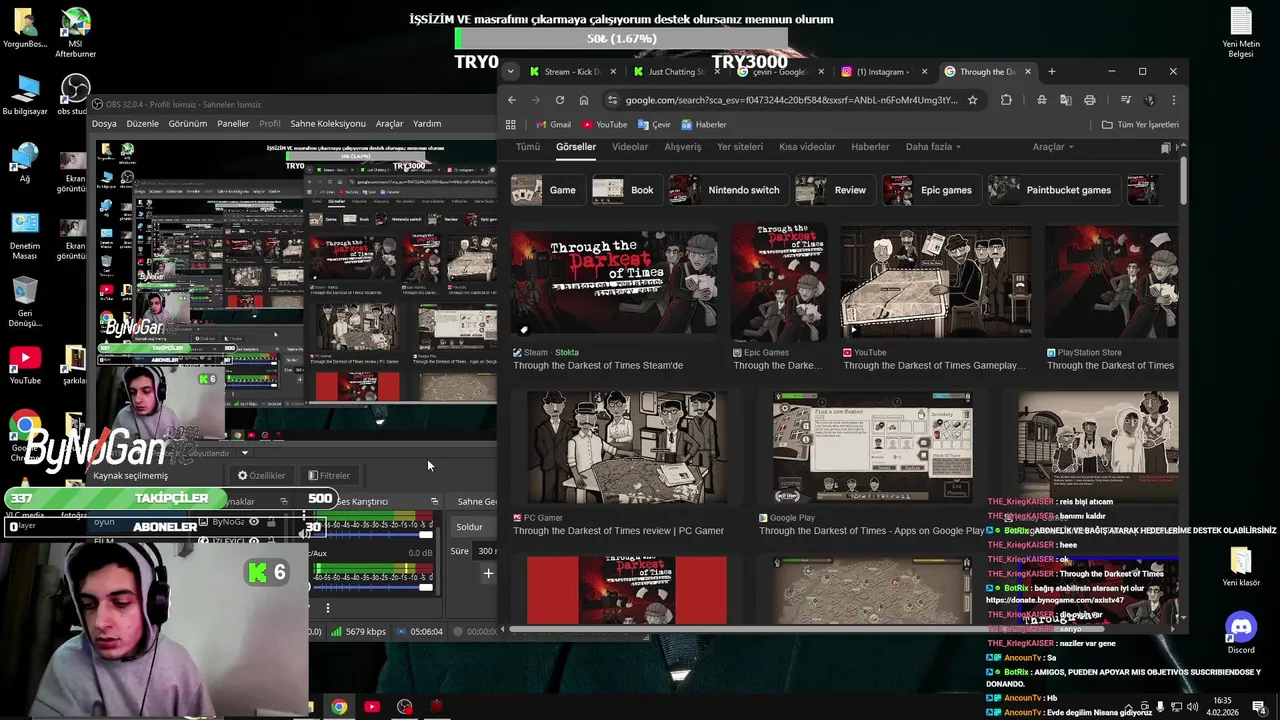This screenshot has height=720, width=1280.
Task: Click Chrome icon in Windows taskbar
Action: point(339,707)
